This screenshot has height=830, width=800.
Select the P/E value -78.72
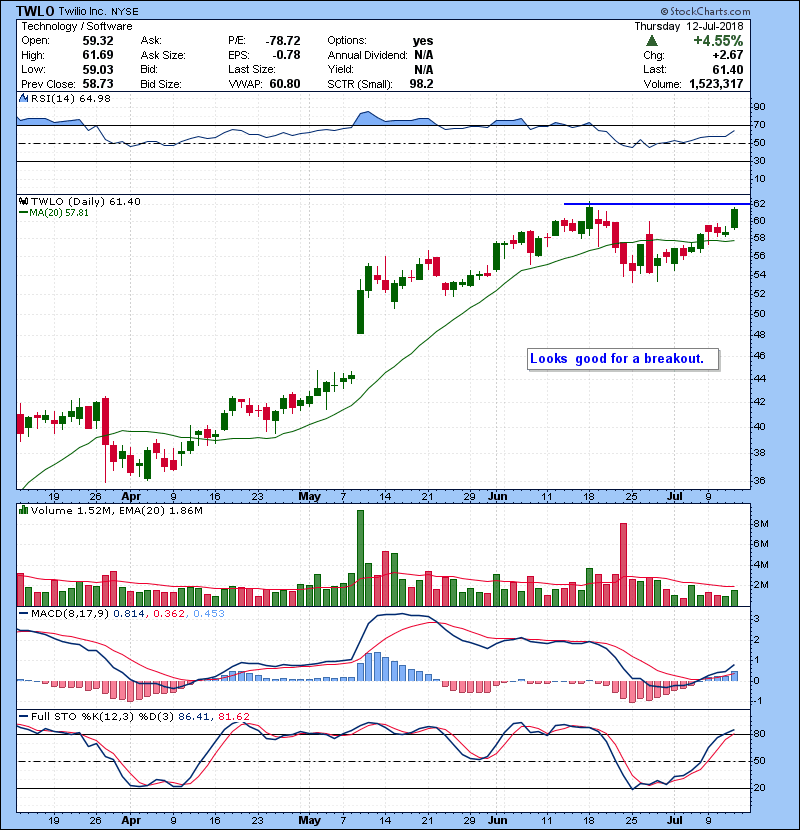pyautogui.click(x=283, y=41)
